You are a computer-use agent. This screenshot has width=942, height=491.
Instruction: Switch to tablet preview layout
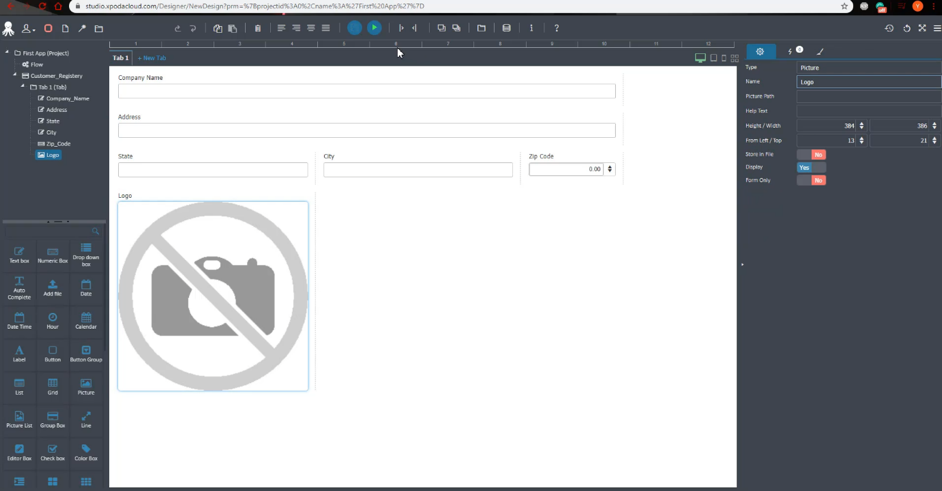coord(714,58)
